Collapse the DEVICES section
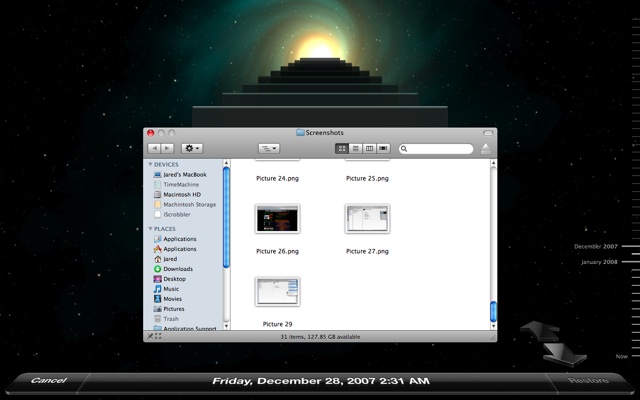640x400 pixels. [150, 164]
